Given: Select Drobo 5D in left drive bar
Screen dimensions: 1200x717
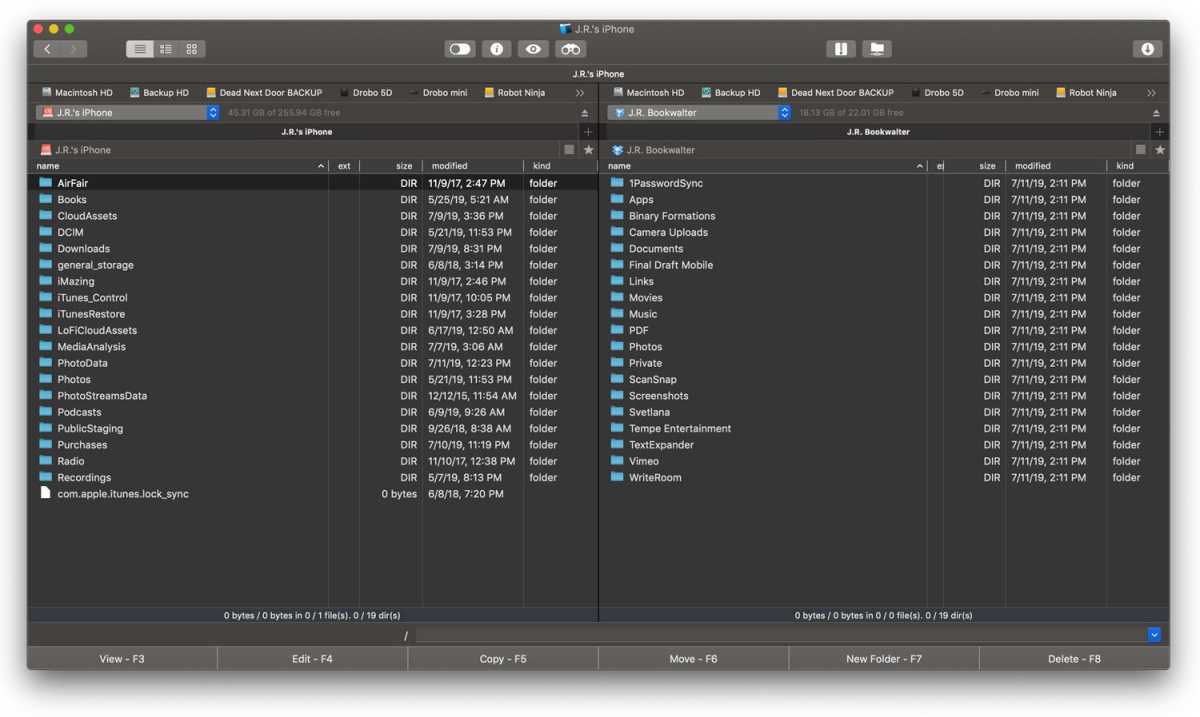Looking at the screenshot, I should pyautogui.click(x=365, y=93).
